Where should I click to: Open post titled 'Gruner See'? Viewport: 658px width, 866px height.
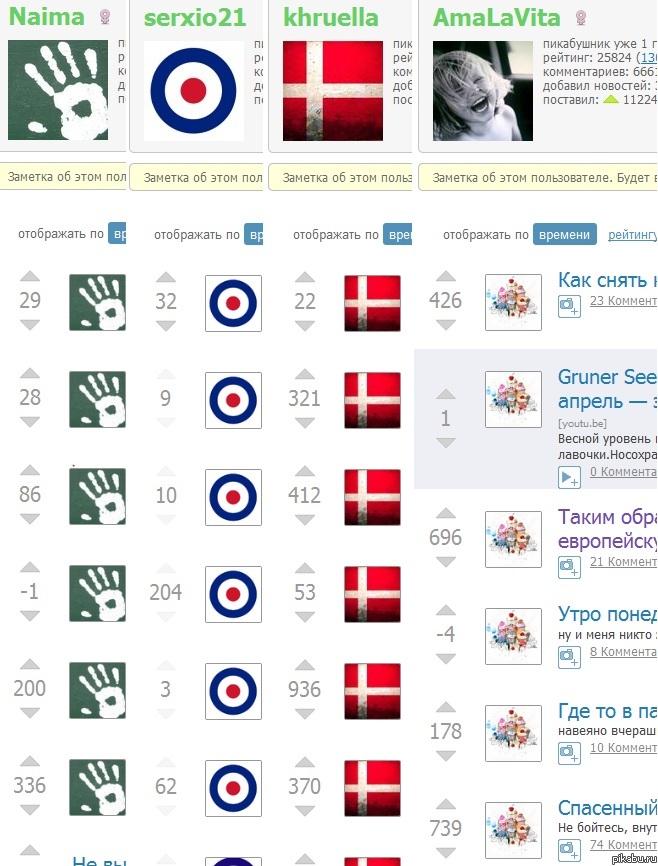click(x=607, y=389)
